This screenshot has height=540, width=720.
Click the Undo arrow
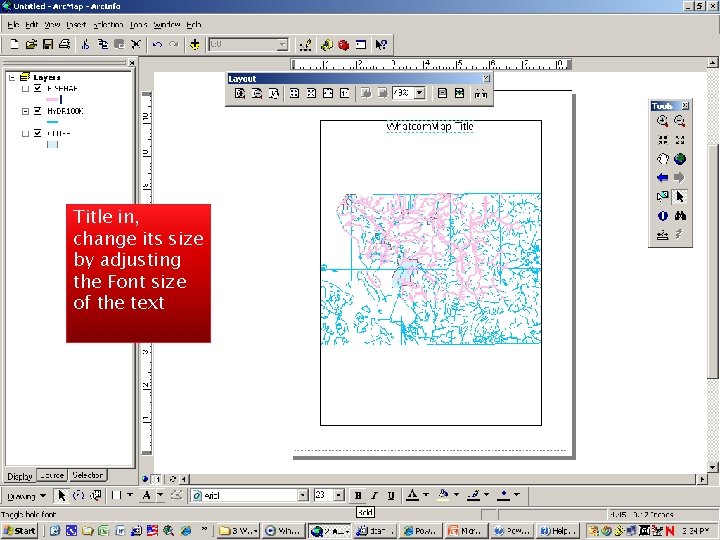coord(157,44)
